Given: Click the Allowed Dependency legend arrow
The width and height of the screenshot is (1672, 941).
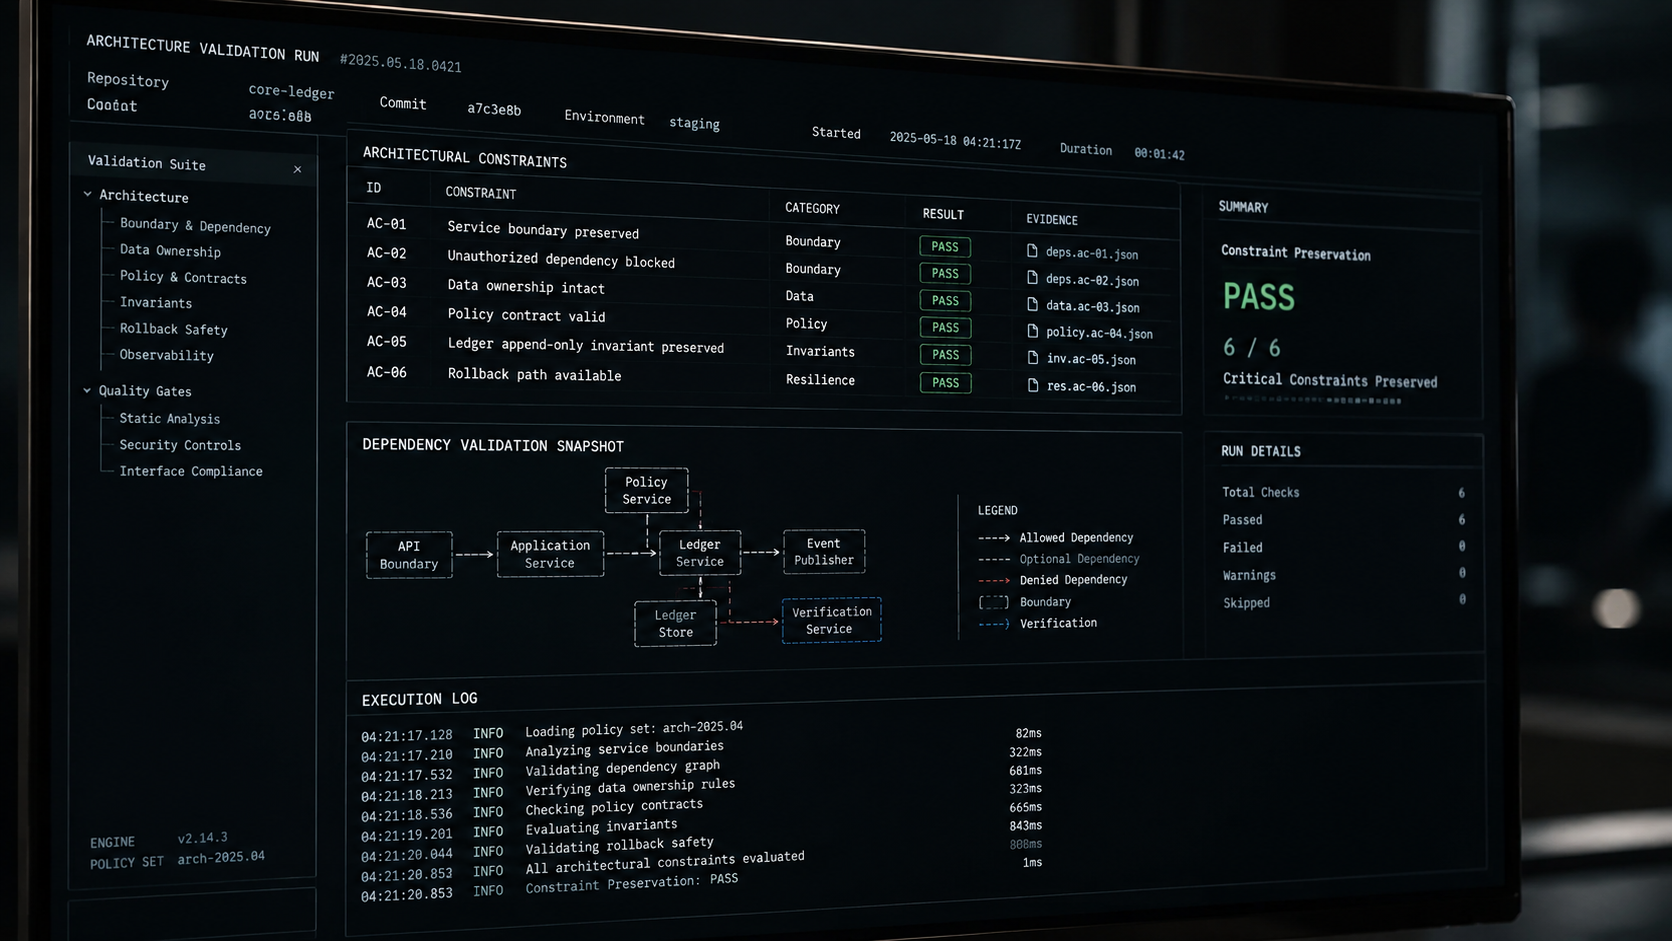Looking at the screenshot, I should point(994,537).
